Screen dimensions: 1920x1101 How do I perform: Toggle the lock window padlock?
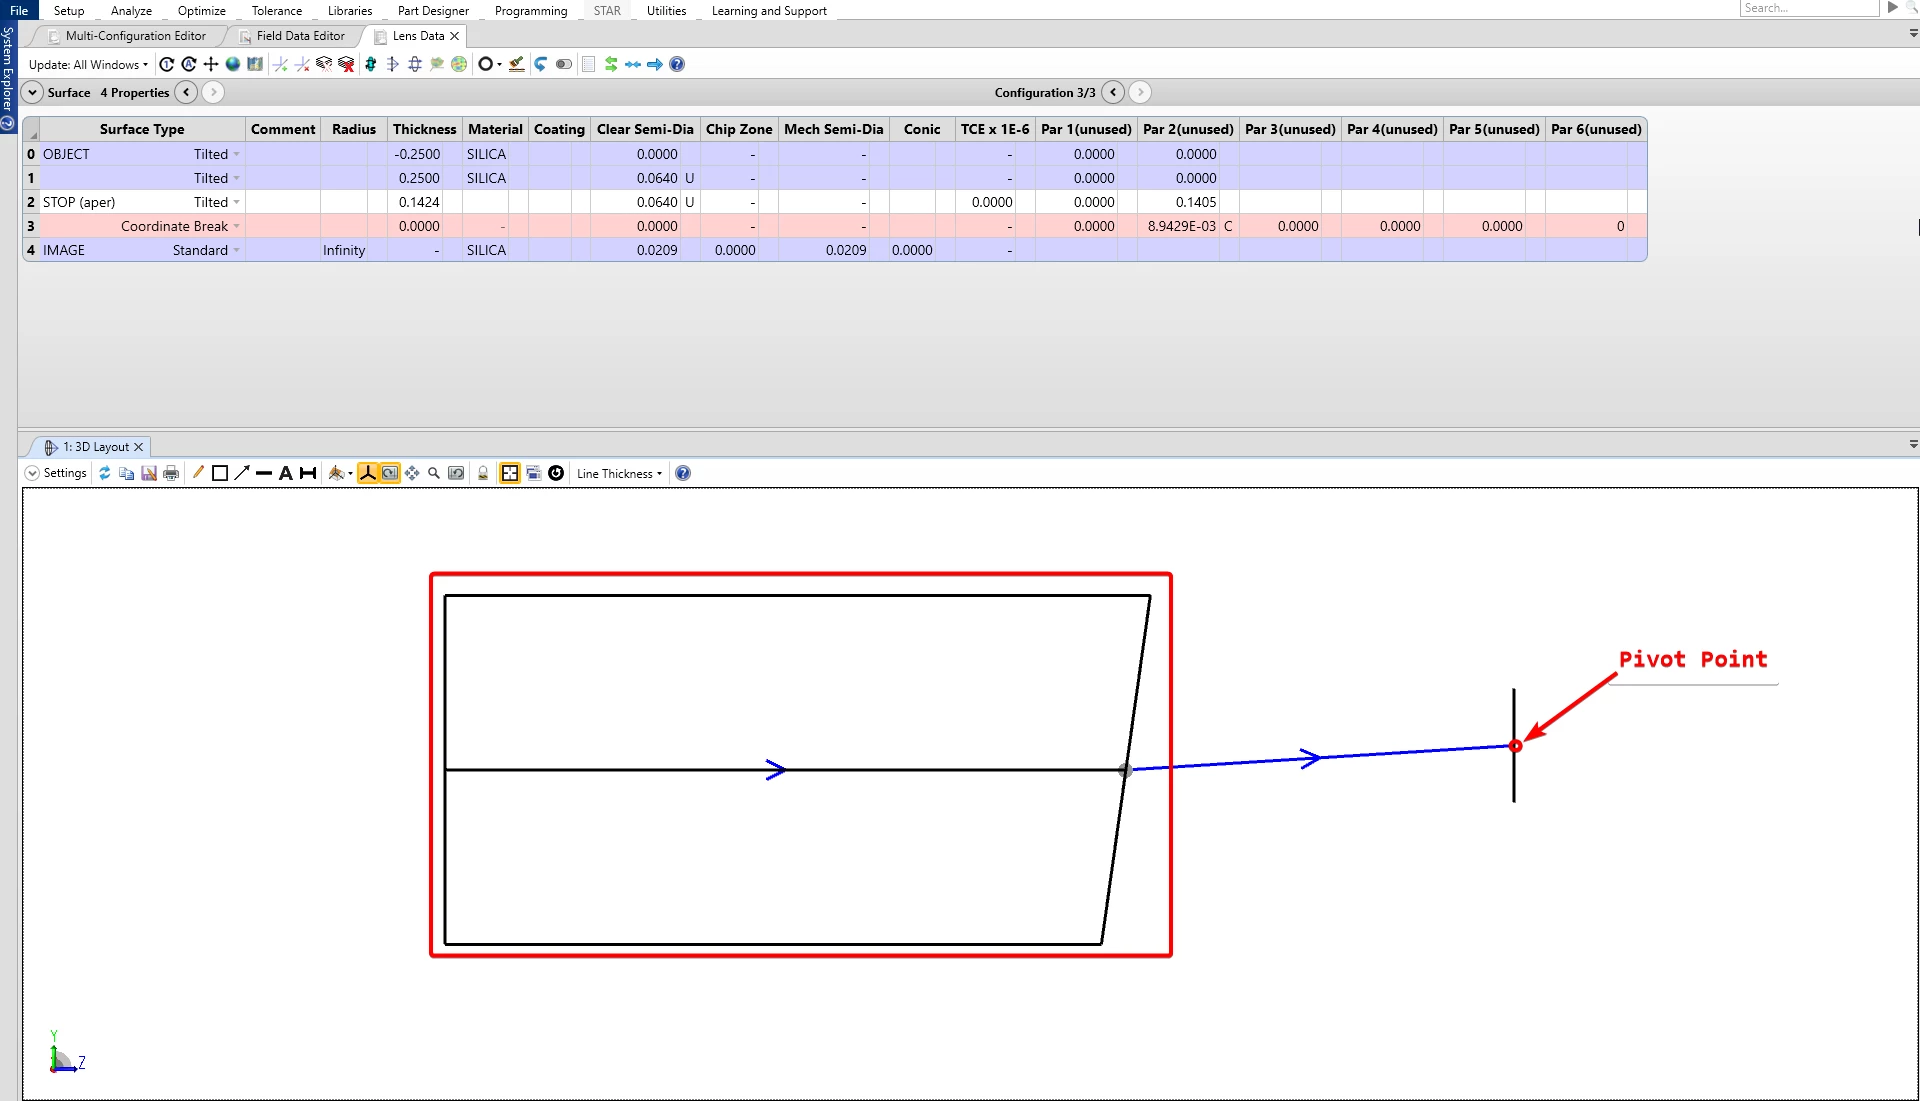point(483,473)
